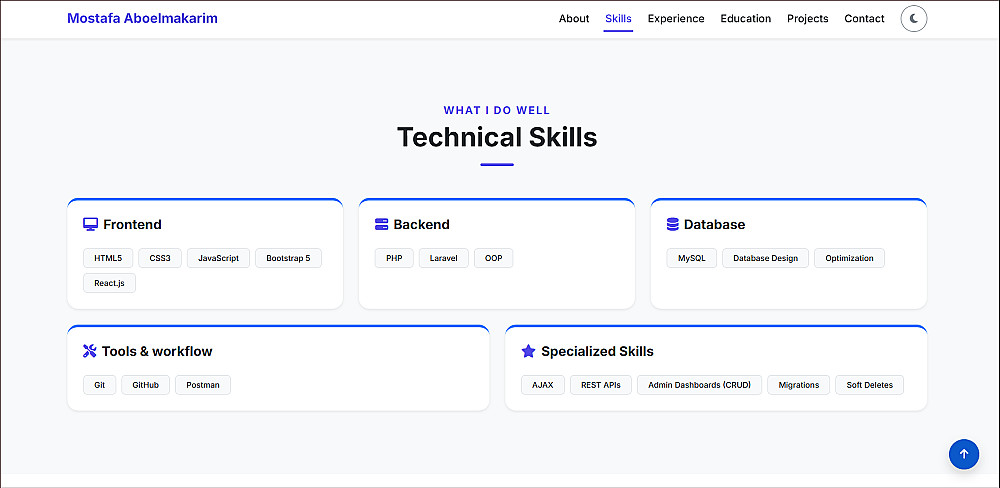This screenshot has width=1000, height=488.
Task: Select the MySQL skill tag
Action: pyautogui.click(x=692, y=258)
